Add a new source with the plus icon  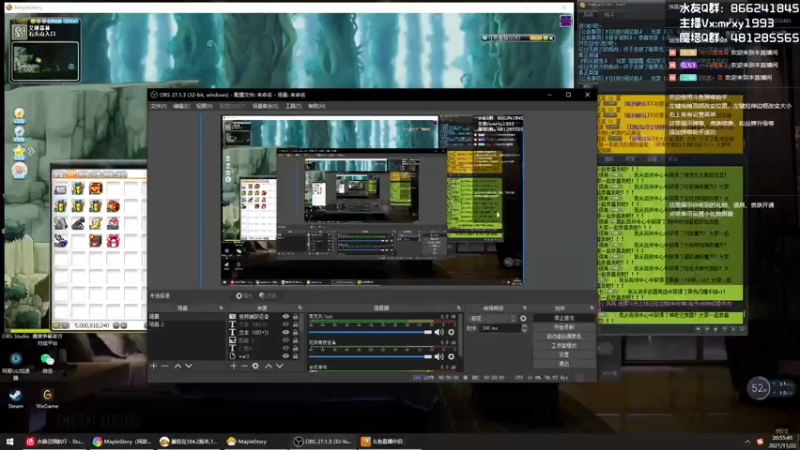pos(233,366)
